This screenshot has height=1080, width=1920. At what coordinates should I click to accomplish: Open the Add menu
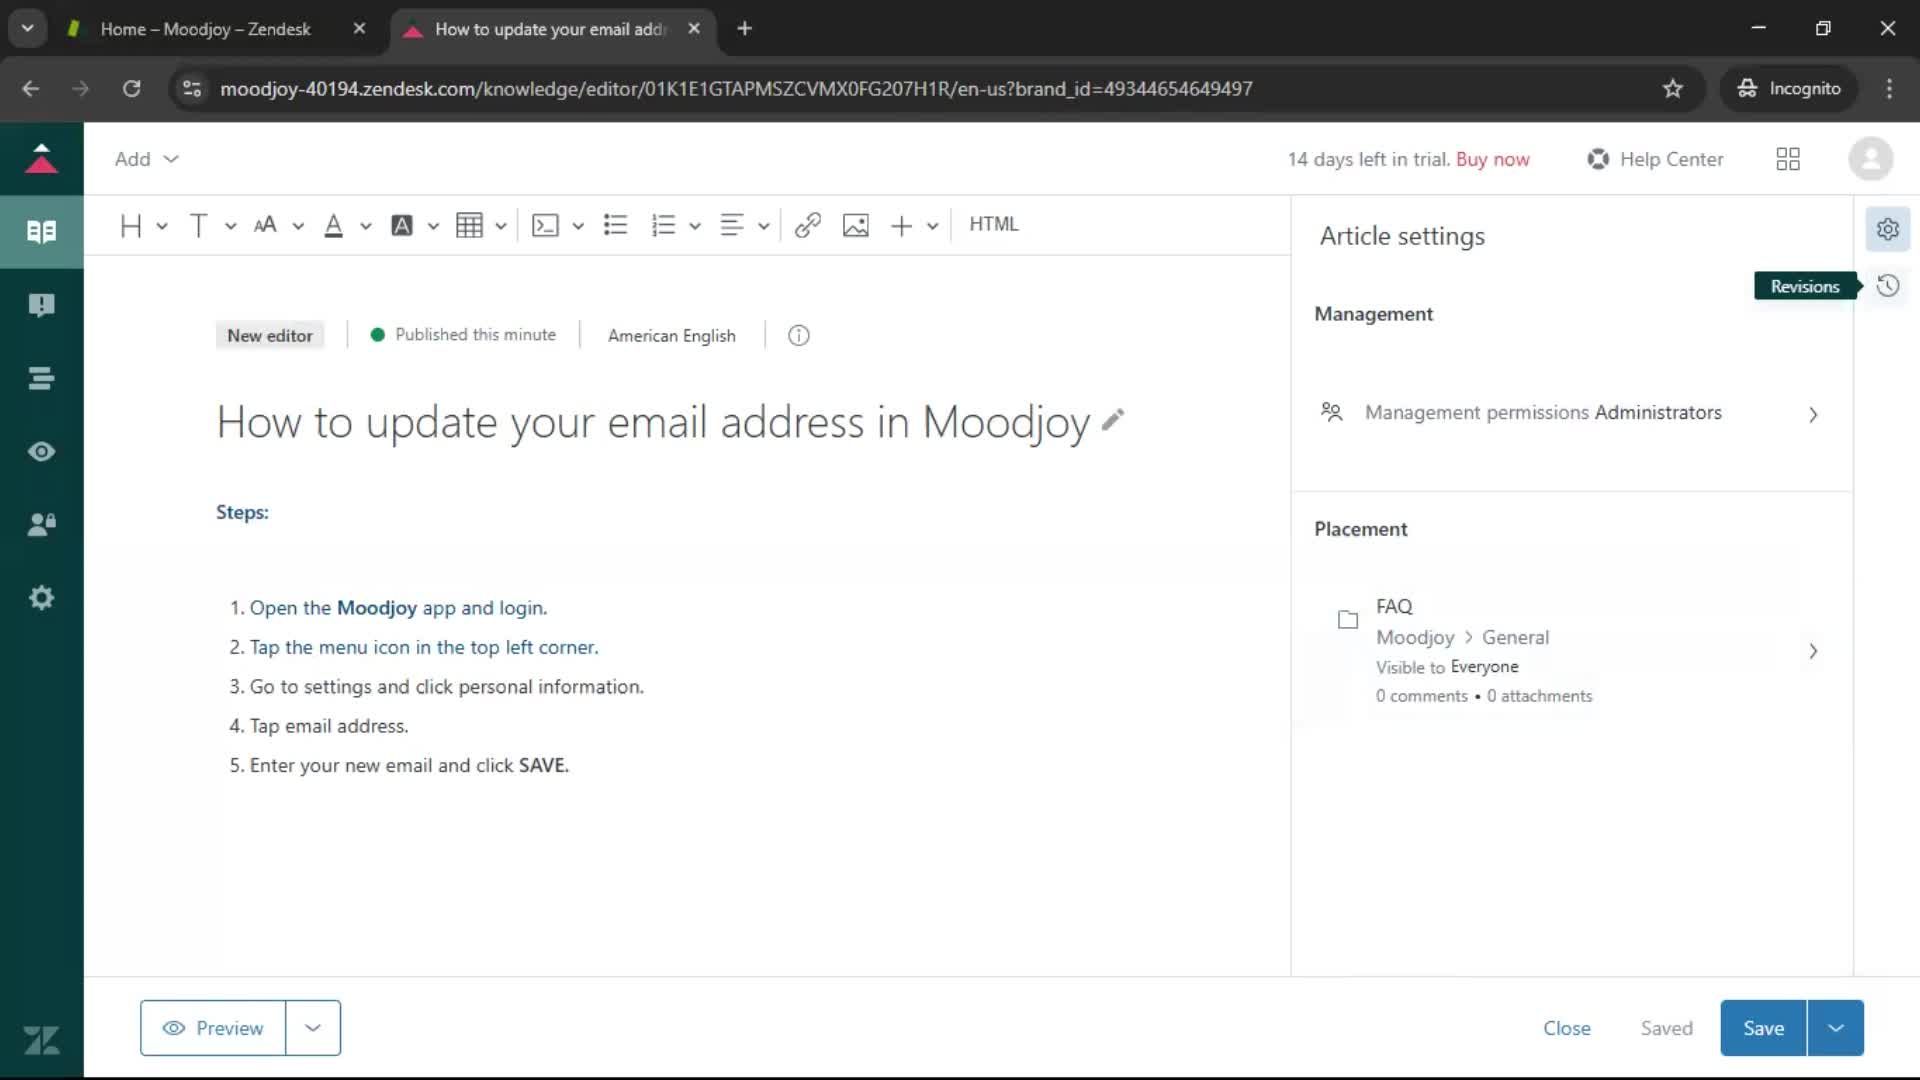[146, 159]
